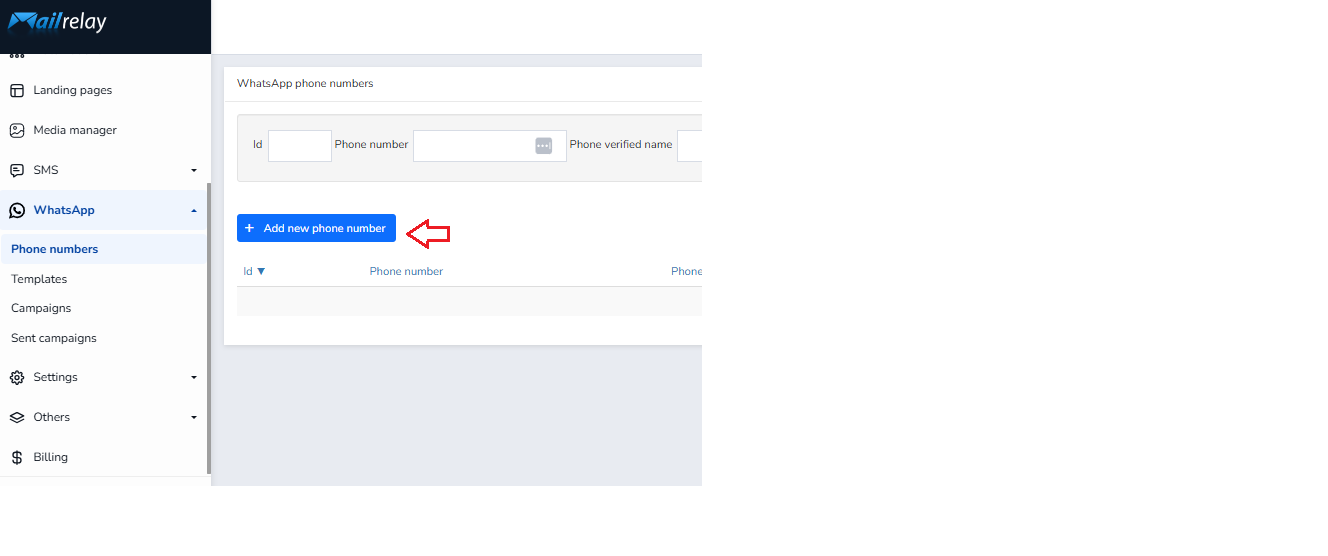Screen dimensions: 1328x556
Task: Click the Others layers icon
Action: click(17, 417)
